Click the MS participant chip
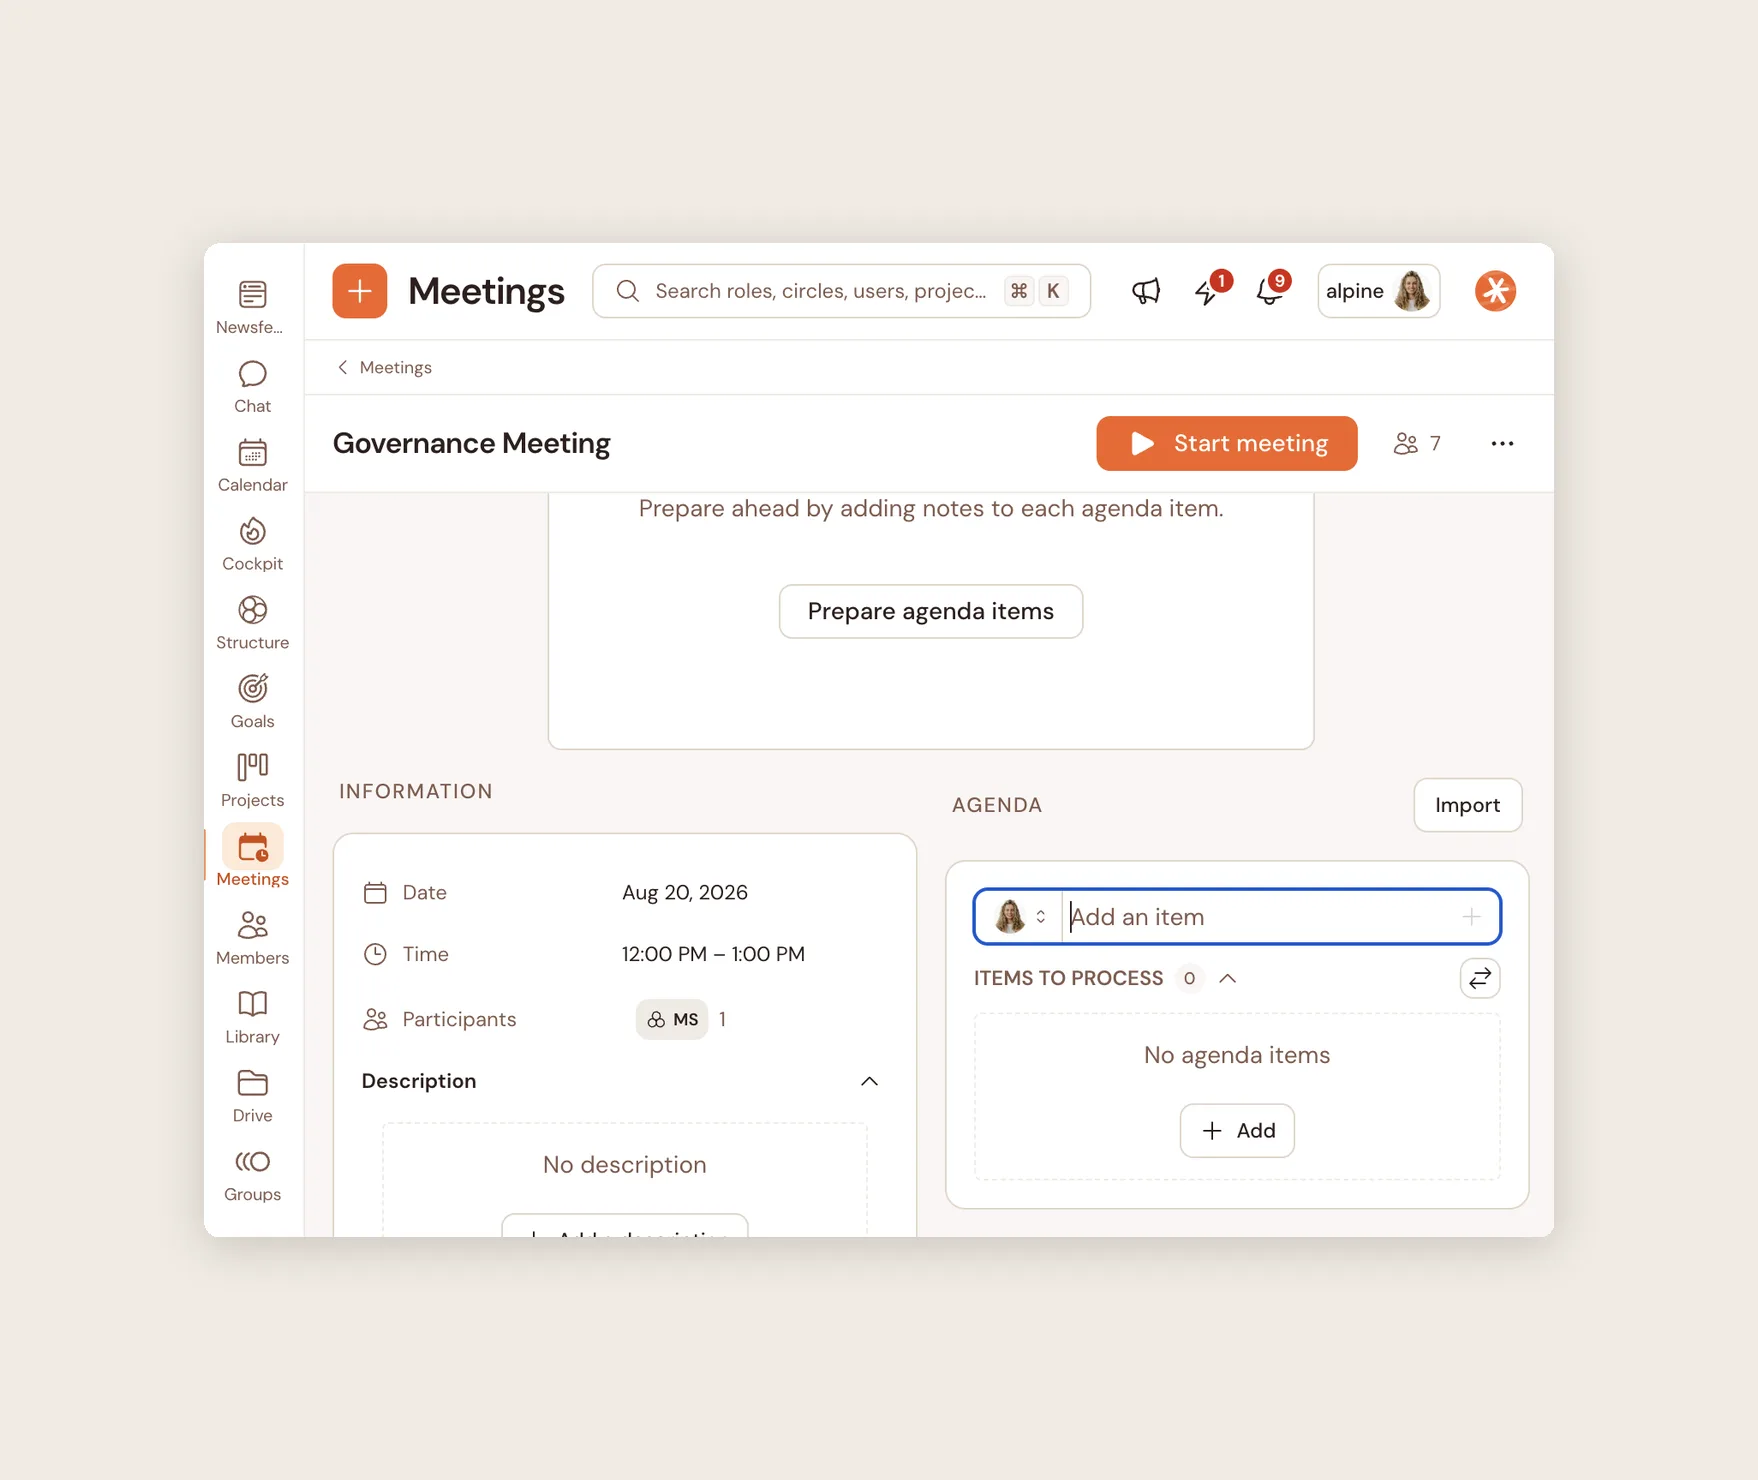 [672, 1019]
